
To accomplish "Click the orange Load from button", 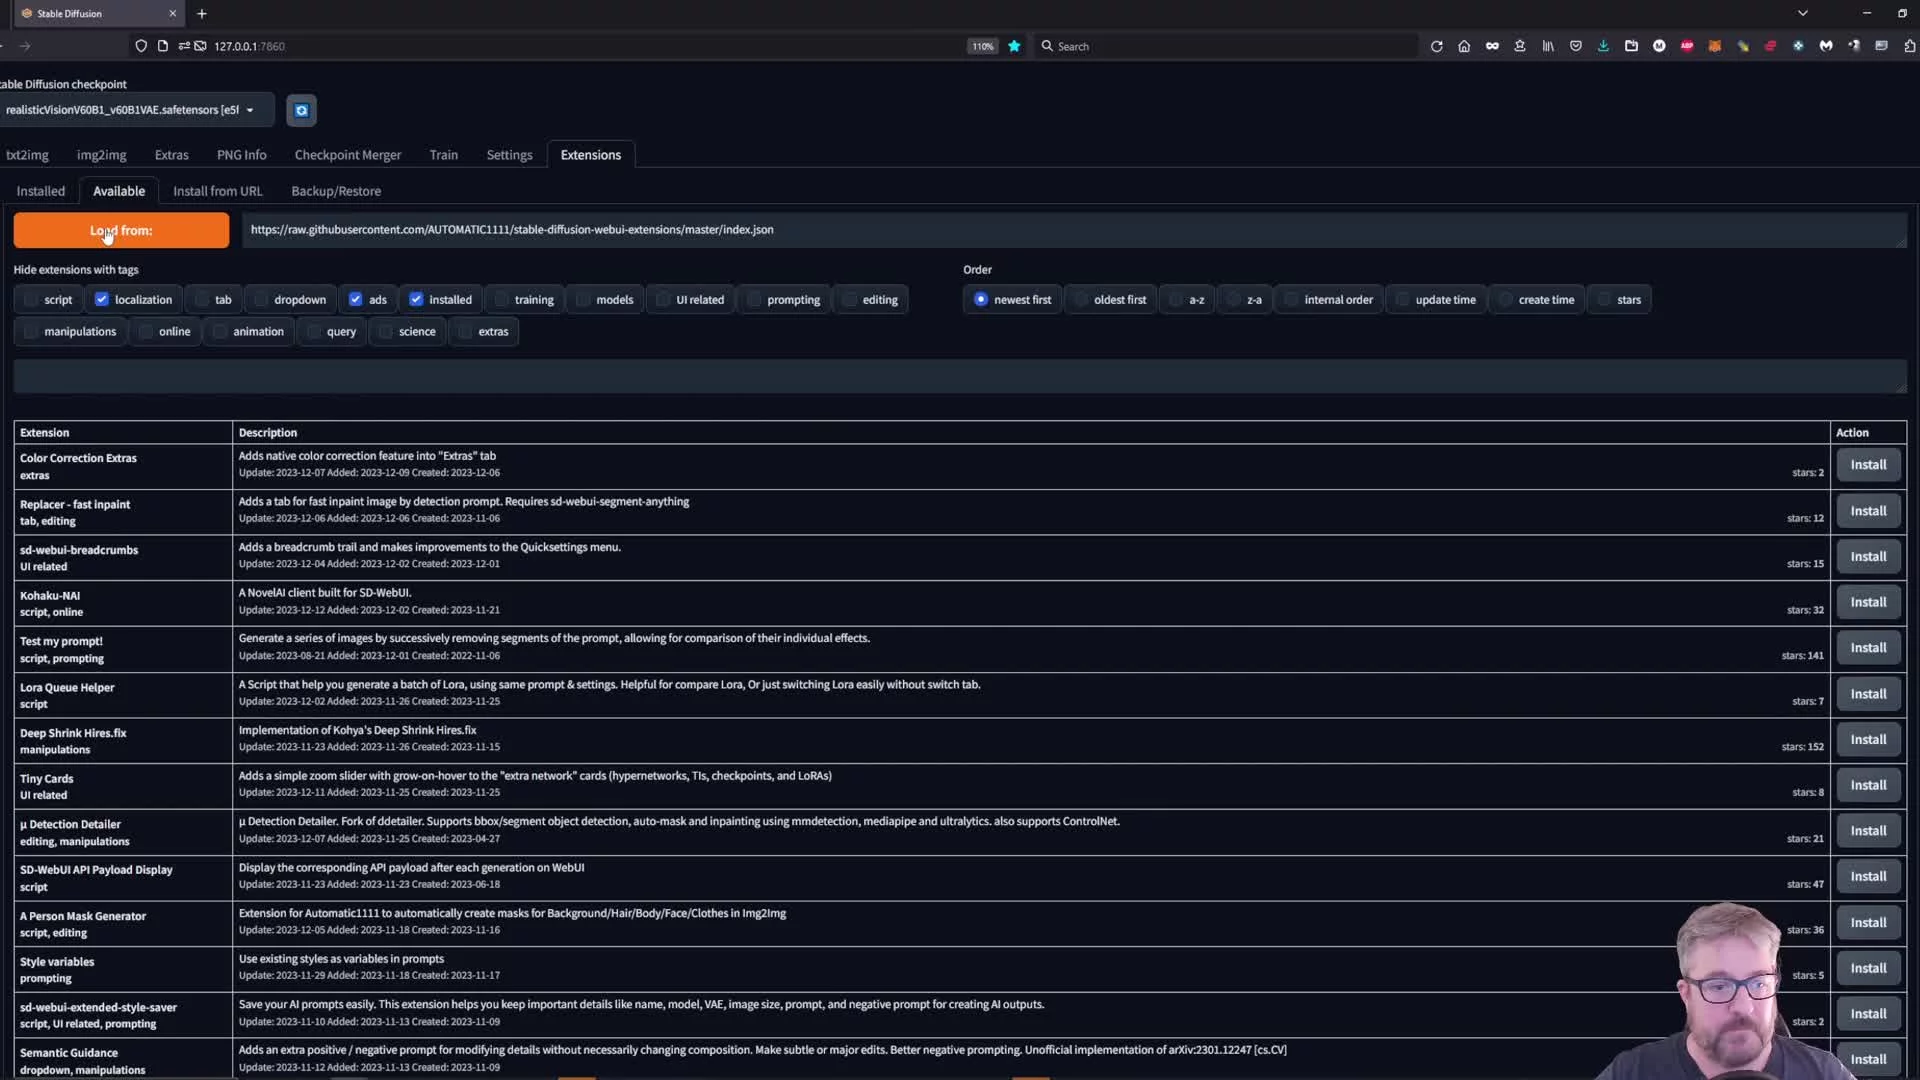I will [121, 230].
